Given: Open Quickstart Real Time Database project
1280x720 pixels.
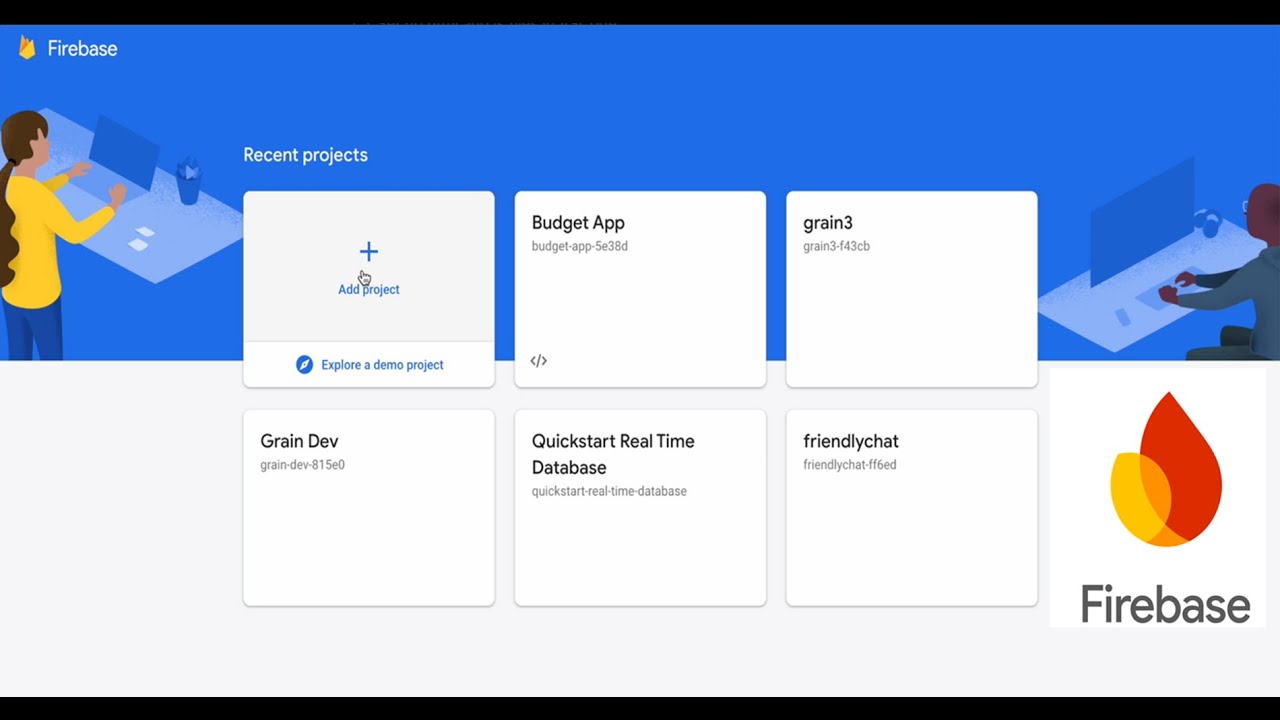Looking at the screenshot, I should pos(640,507).
